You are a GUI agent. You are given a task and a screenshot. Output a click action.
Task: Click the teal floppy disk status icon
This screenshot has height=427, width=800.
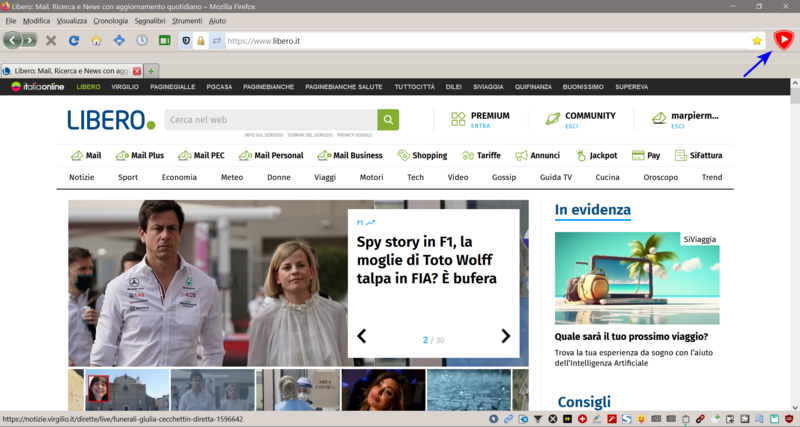click(774, 419)
